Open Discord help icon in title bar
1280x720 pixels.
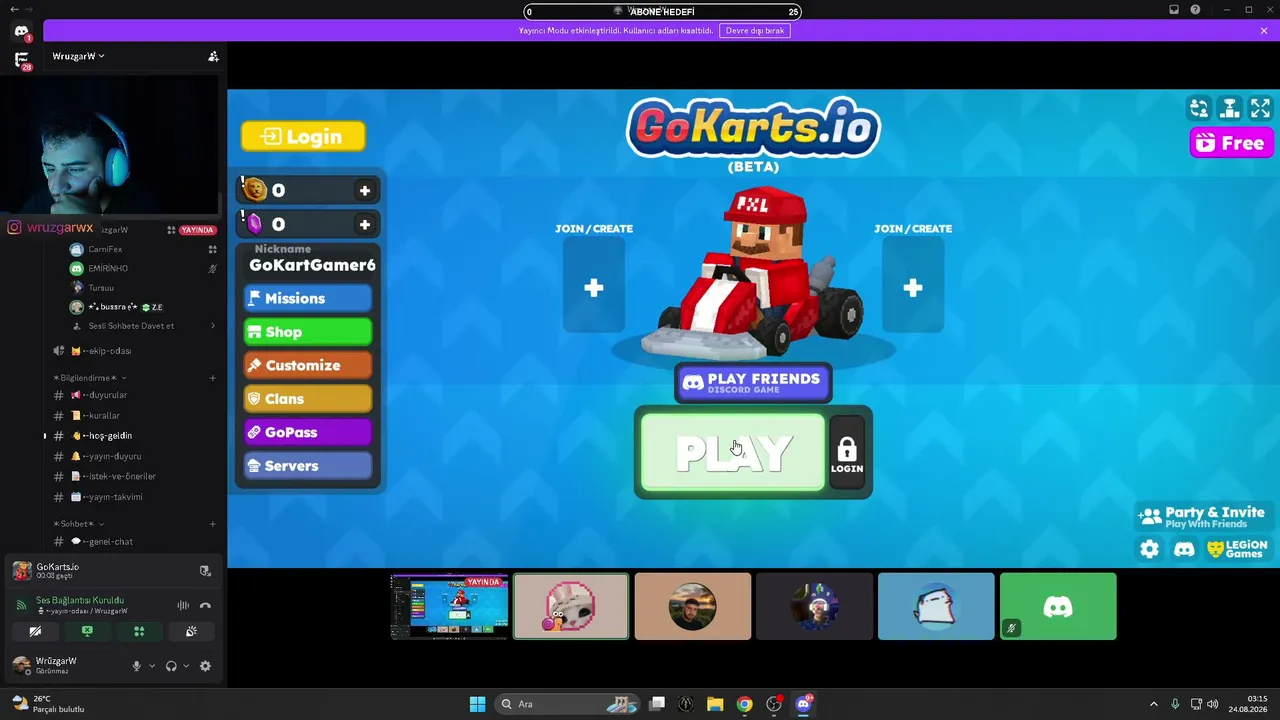[1195, 10]
